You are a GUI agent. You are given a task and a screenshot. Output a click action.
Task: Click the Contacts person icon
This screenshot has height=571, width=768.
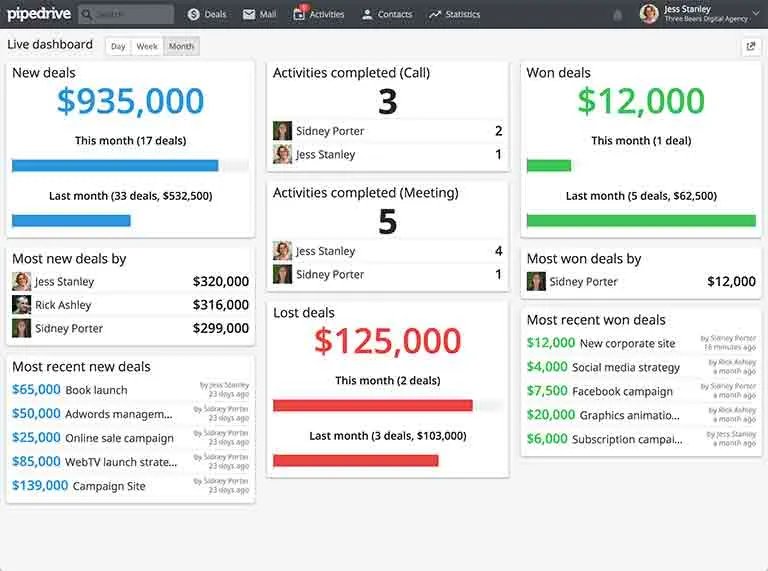click(367, 14)
